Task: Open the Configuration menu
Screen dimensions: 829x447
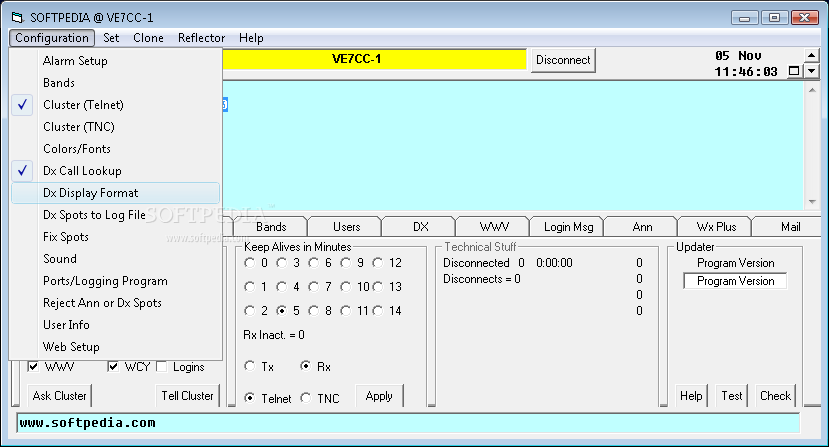Action: (52, 38)
